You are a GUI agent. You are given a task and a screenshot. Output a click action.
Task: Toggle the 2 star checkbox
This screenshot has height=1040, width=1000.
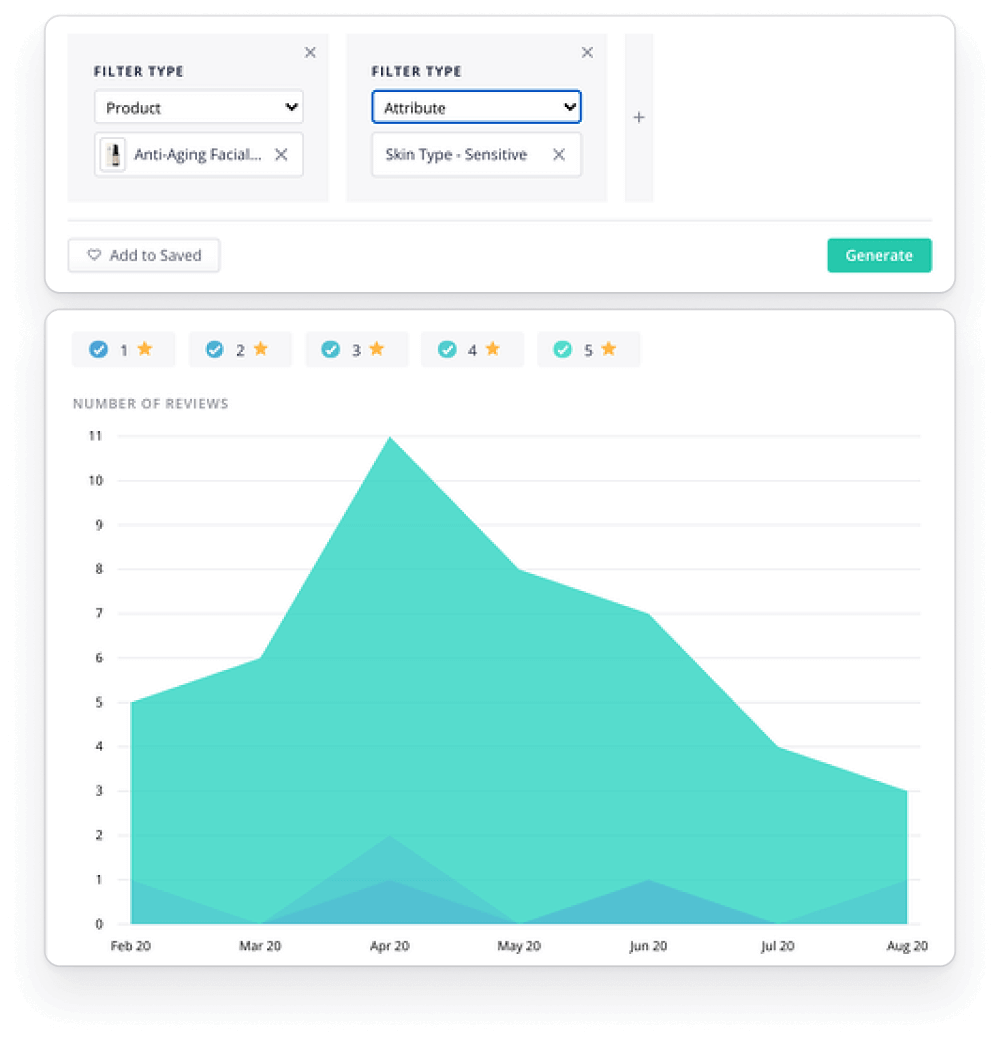[x=214, y=349]
